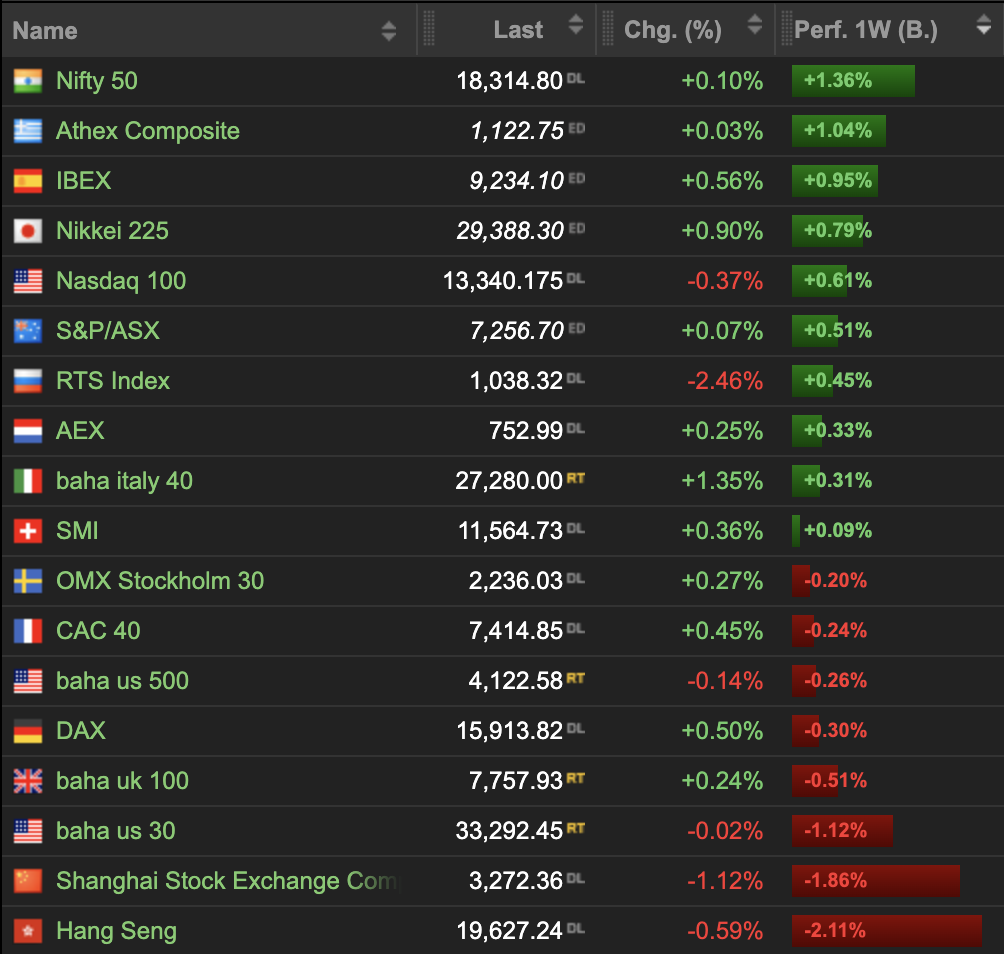This screenshot has height=954, width=1004.
Task: Open the Nasdaq 100 index link
Action: tap(121, 280)
